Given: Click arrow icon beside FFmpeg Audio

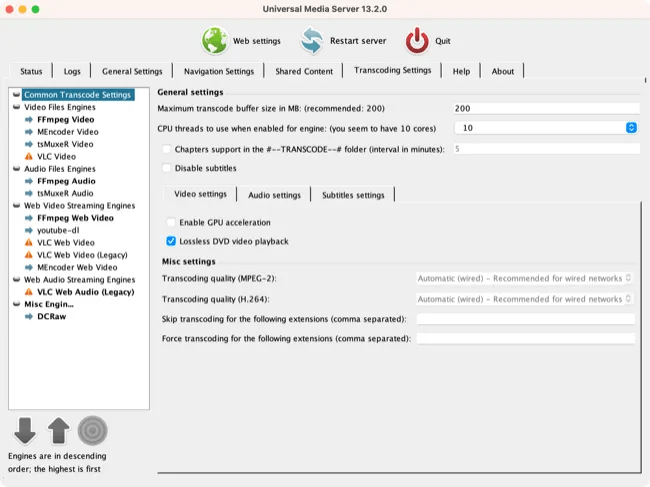Looking at the screenshot, I should pyautogui.click(x=29, y=181).
